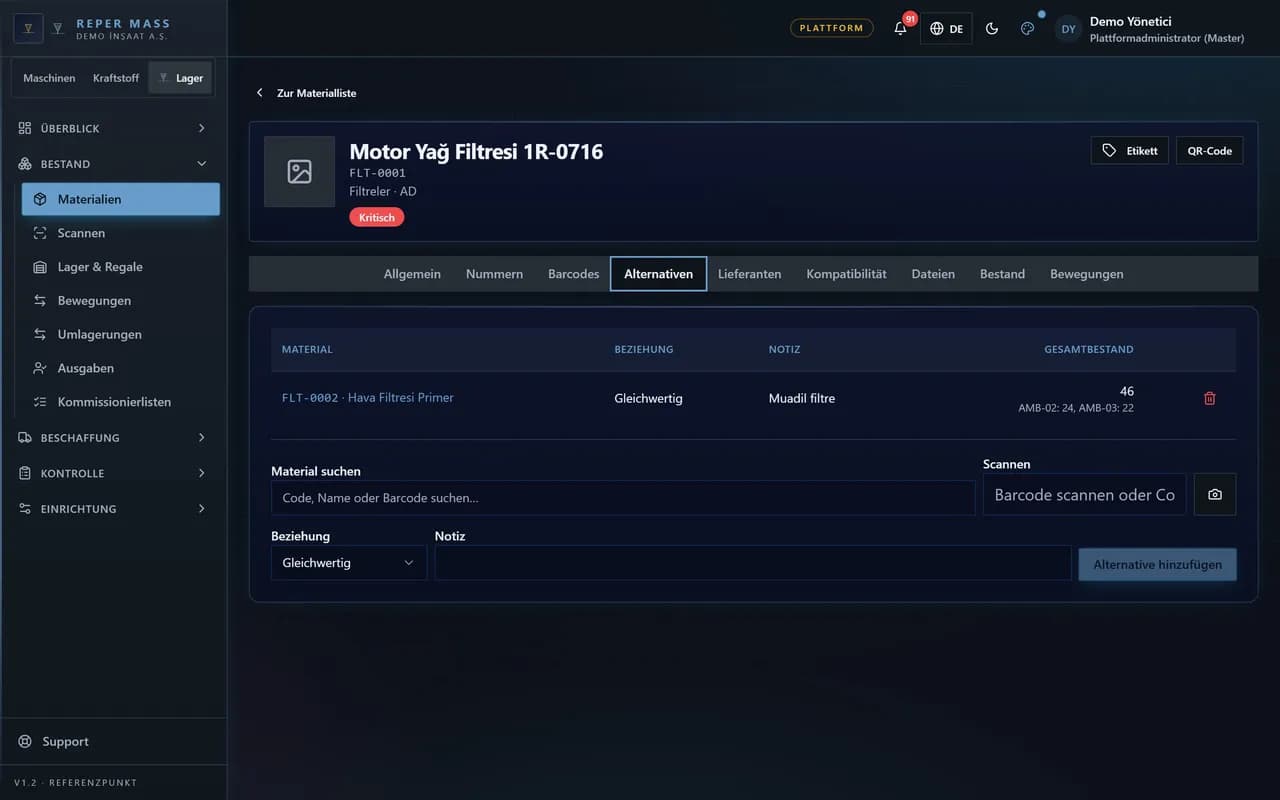Focus the Material suchen field
This screenshot has width=1280, height=800.
coord(623,498)
